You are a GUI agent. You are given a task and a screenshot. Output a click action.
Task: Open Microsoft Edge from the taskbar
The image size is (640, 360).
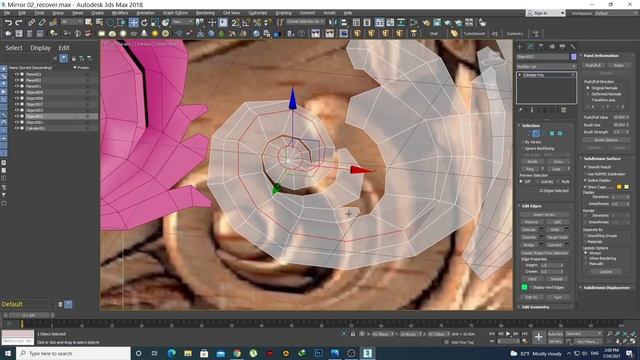click(171, 353)
